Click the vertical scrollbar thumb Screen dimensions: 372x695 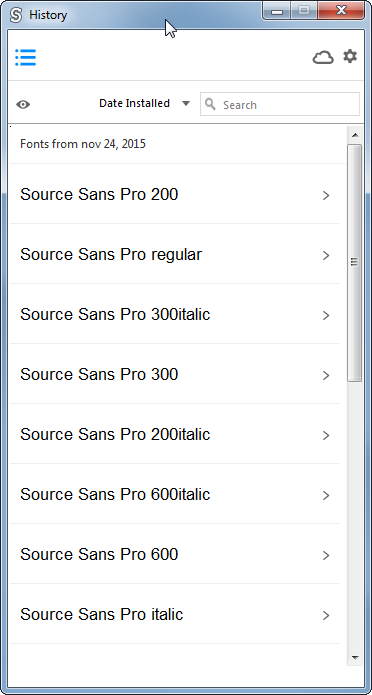click(x=354, y=262)
